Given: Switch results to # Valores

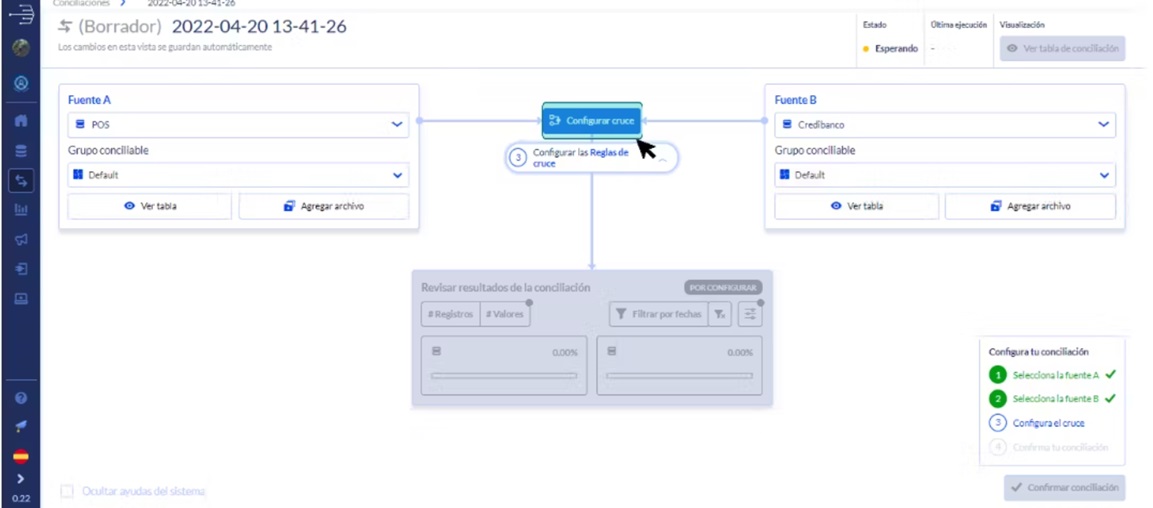Looking at the screenshot, I should click(x=504, y=314).
